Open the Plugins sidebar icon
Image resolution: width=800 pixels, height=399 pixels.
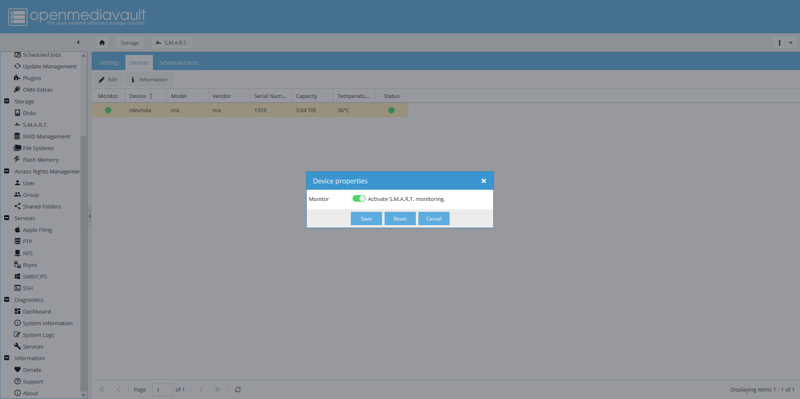point(17,78)
